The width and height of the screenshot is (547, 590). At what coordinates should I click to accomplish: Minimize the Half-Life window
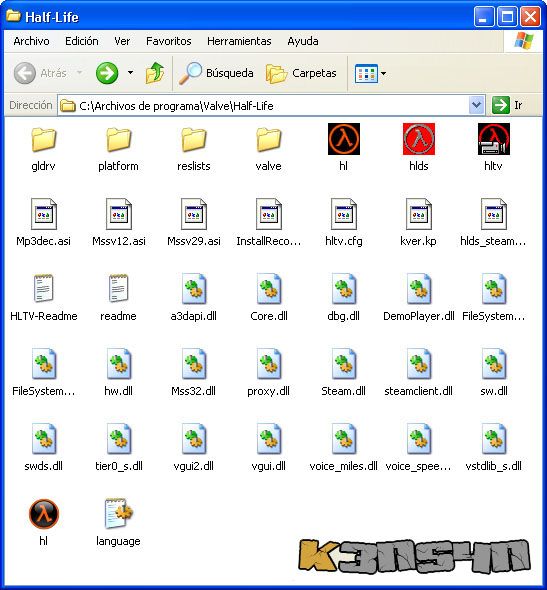(484, 17)
